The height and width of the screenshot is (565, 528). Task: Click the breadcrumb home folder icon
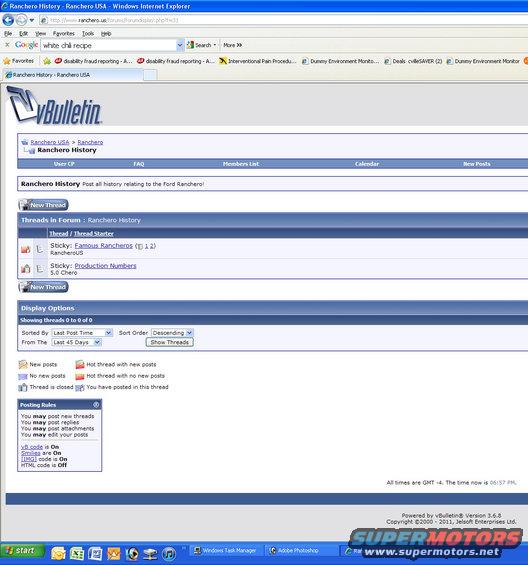(x=25, y=142)
